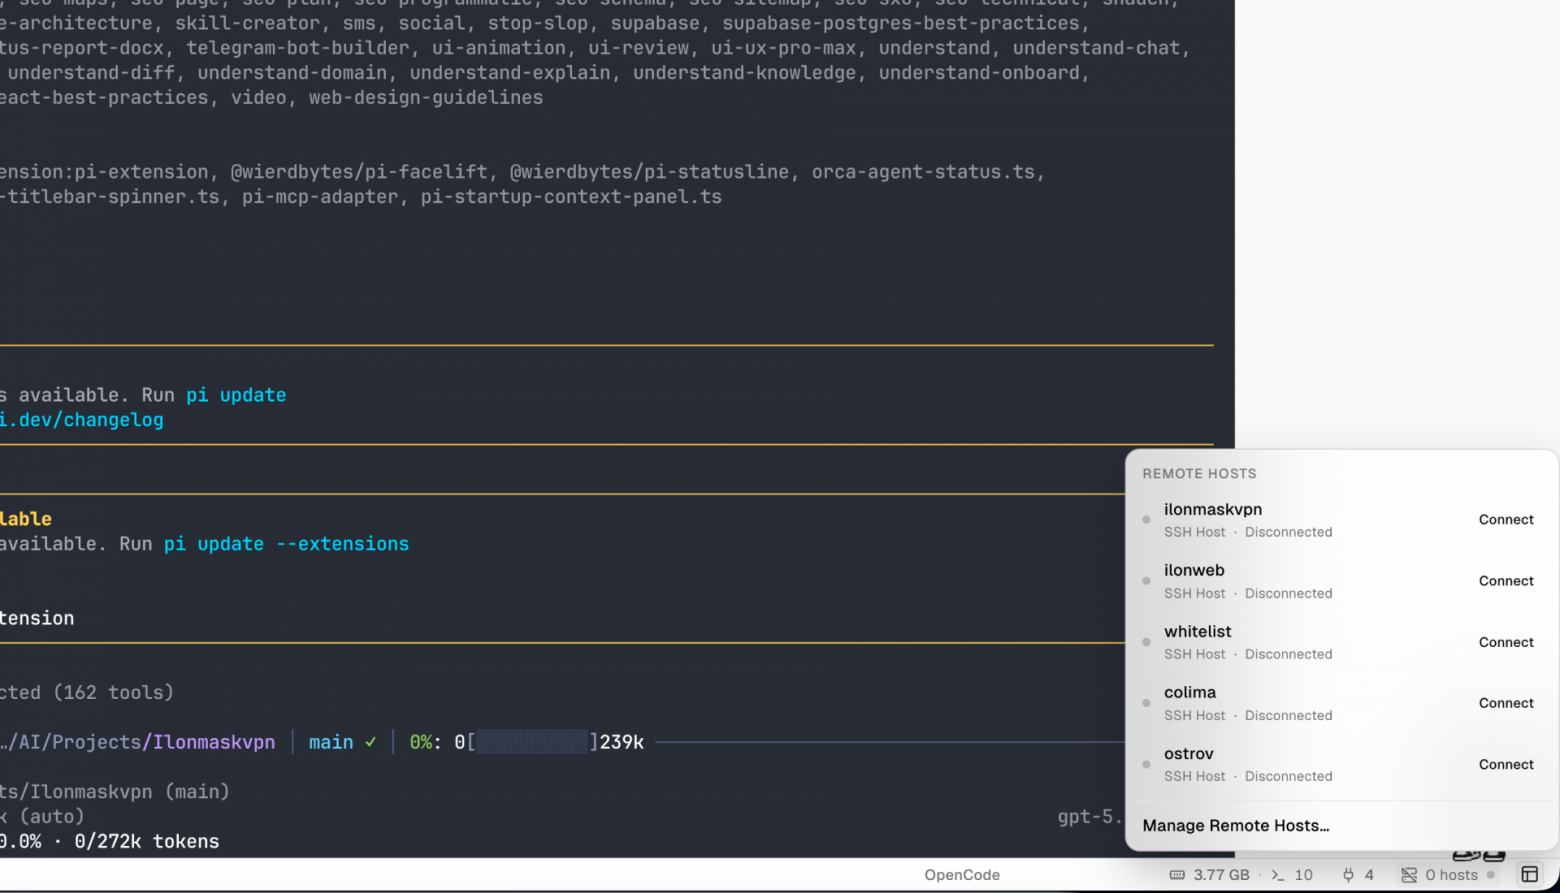Select the whitelist host name
Screen dimensions: 1560x893
click(x=1197, y=631)
